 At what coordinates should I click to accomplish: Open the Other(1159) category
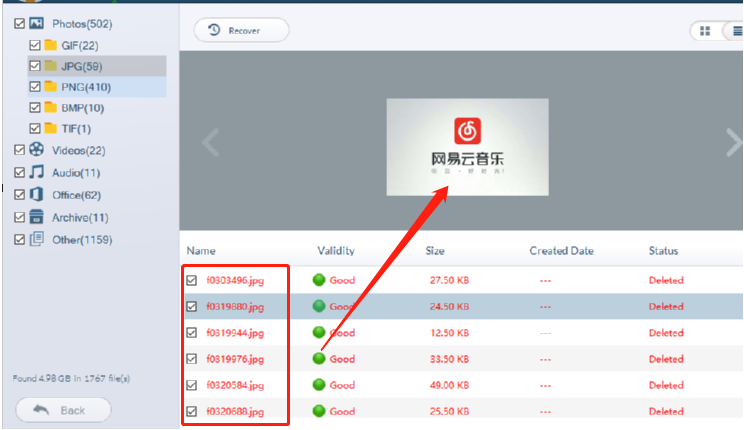pos(82,240)
